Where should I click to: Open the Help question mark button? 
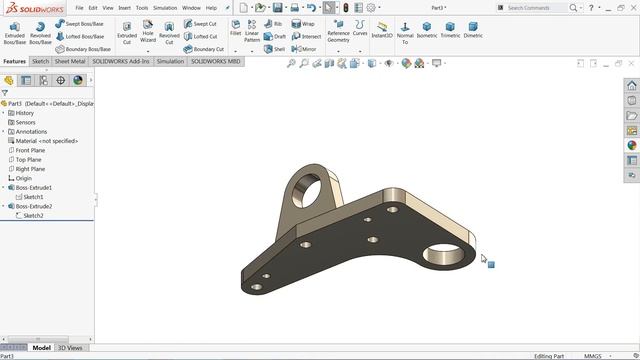pos(591,8)
